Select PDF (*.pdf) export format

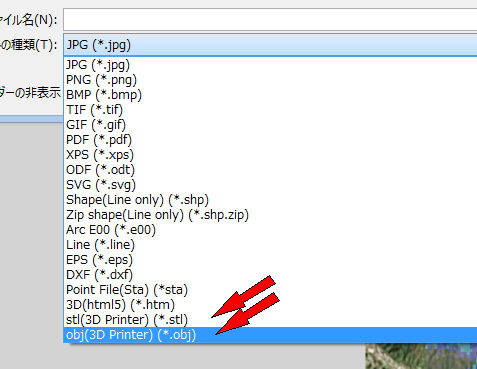pyautogui.click(x=270, y=140)
